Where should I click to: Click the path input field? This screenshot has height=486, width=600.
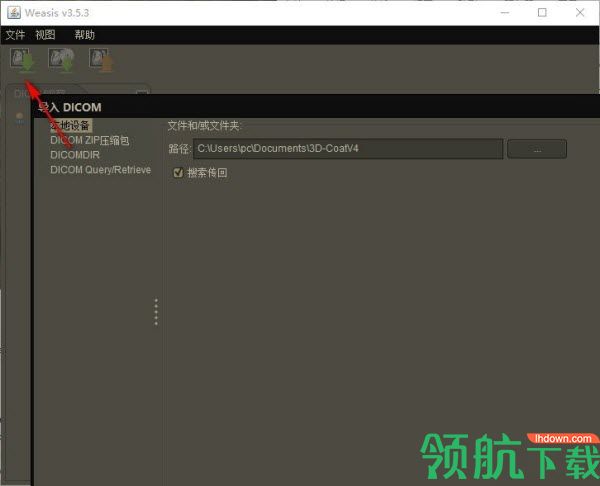[348, 148]
